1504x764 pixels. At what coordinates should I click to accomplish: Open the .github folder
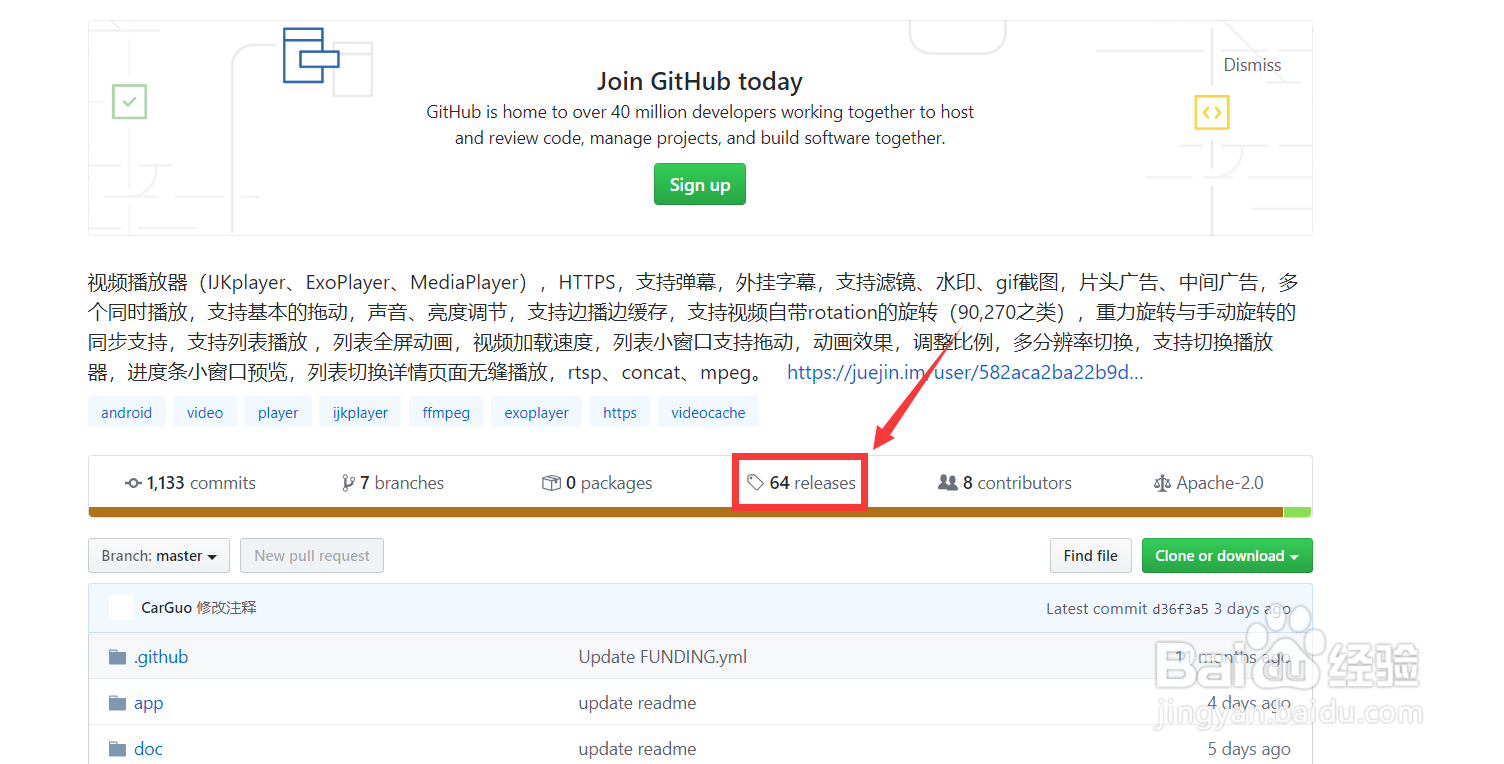(x=161, y=657)
